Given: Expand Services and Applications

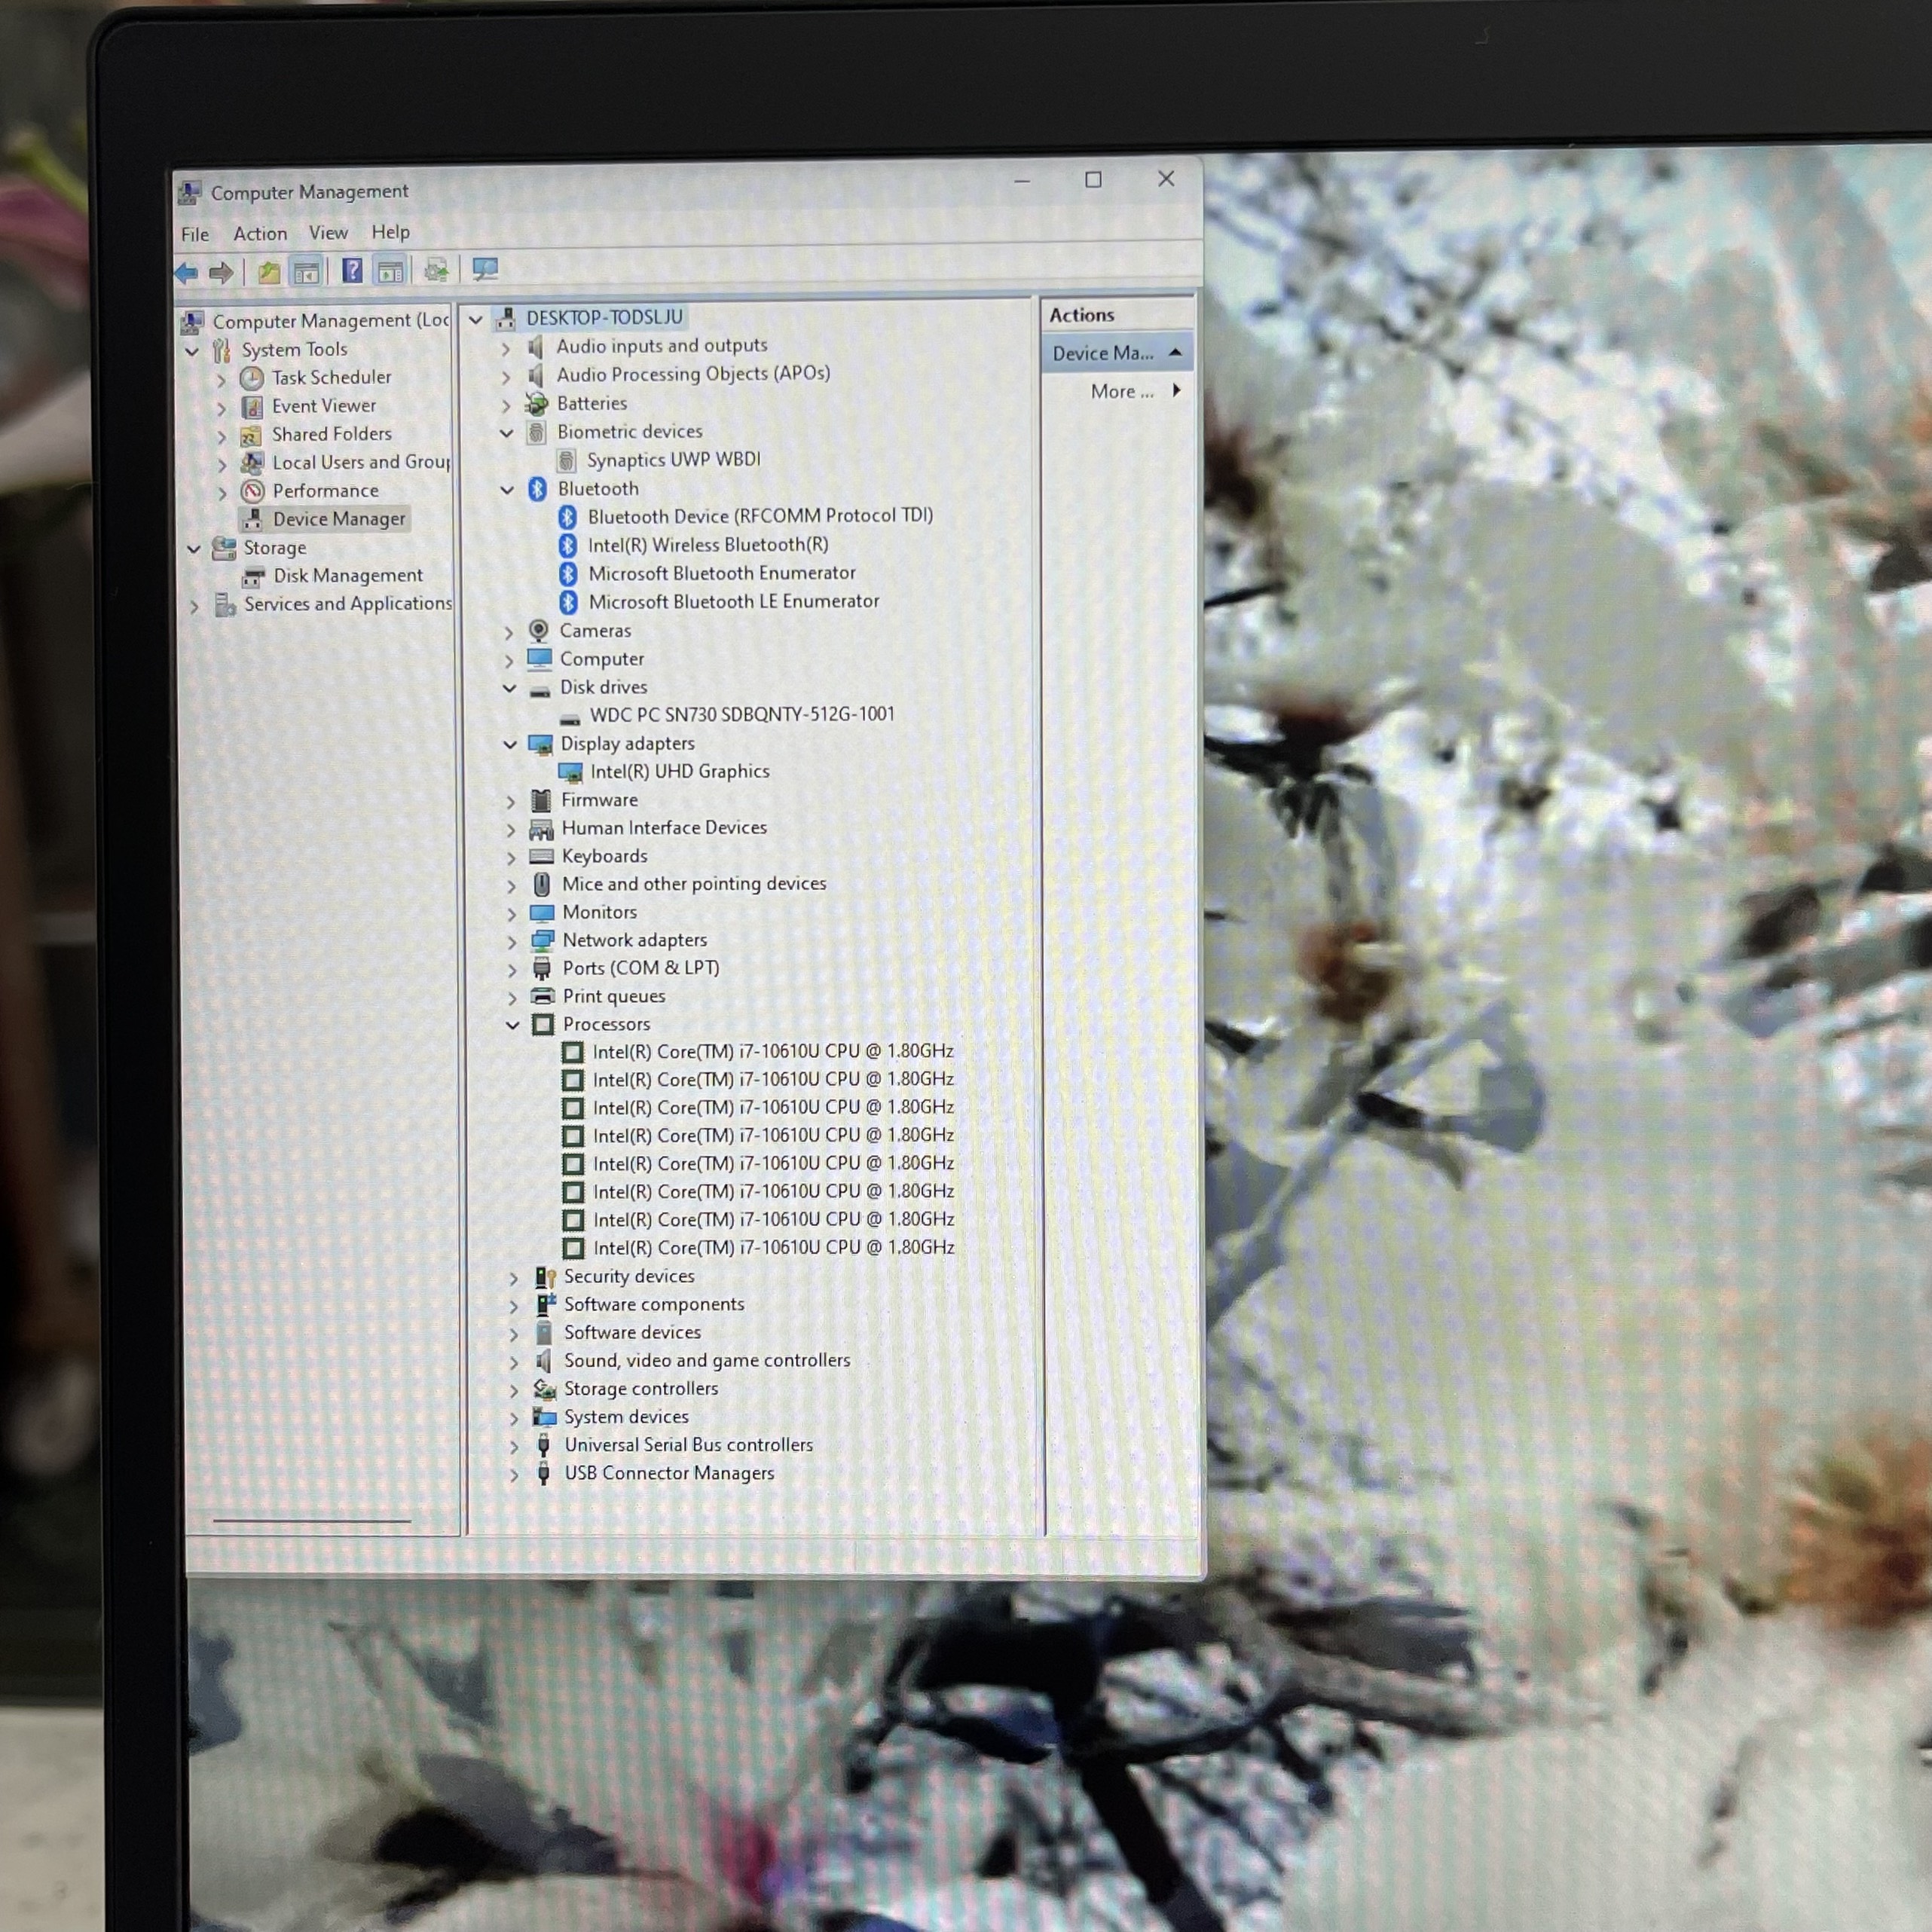Looking at the screenshot, I should pos(194,606).
